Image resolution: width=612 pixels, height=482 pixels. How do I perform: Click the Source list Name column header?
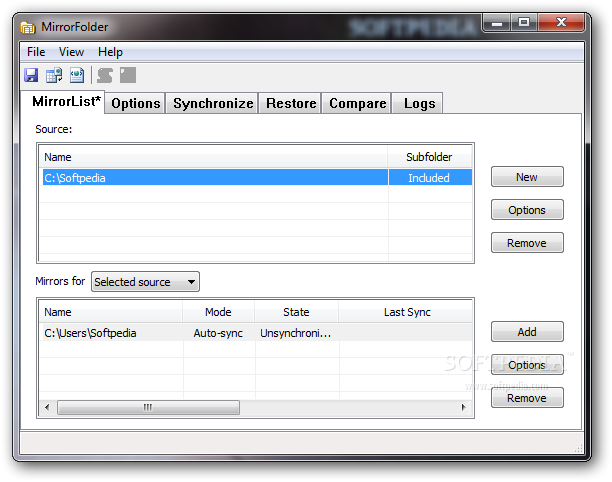[214, 157]
